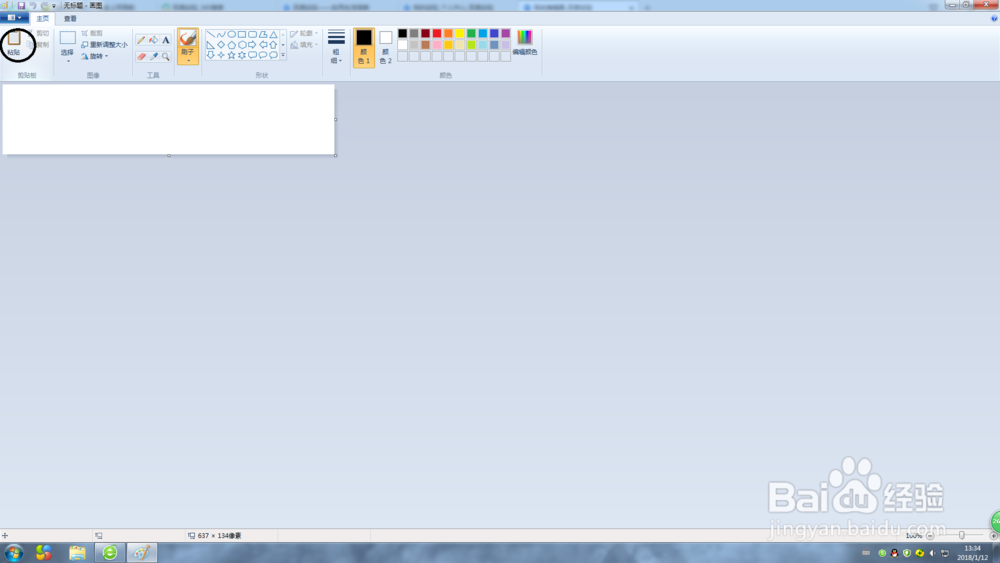The image size is (1000, 563).
Task: Open the Windows Start button
Action: tap(14, 552)
